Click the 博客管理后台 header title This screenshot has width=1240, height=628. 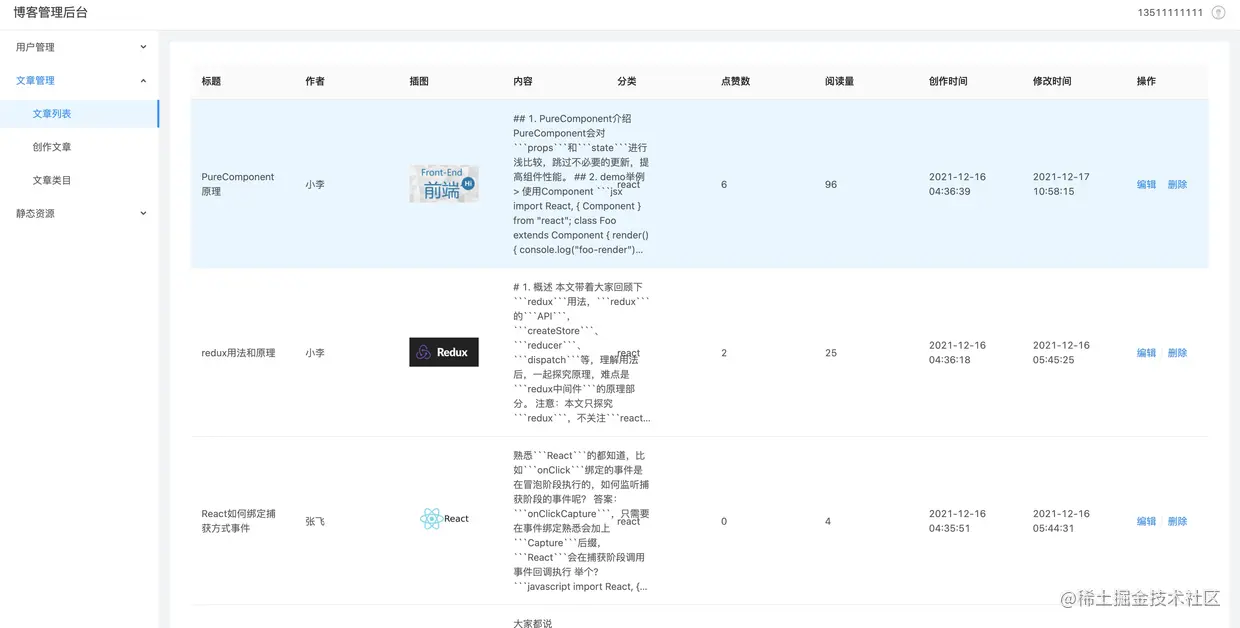coord(50,13)
